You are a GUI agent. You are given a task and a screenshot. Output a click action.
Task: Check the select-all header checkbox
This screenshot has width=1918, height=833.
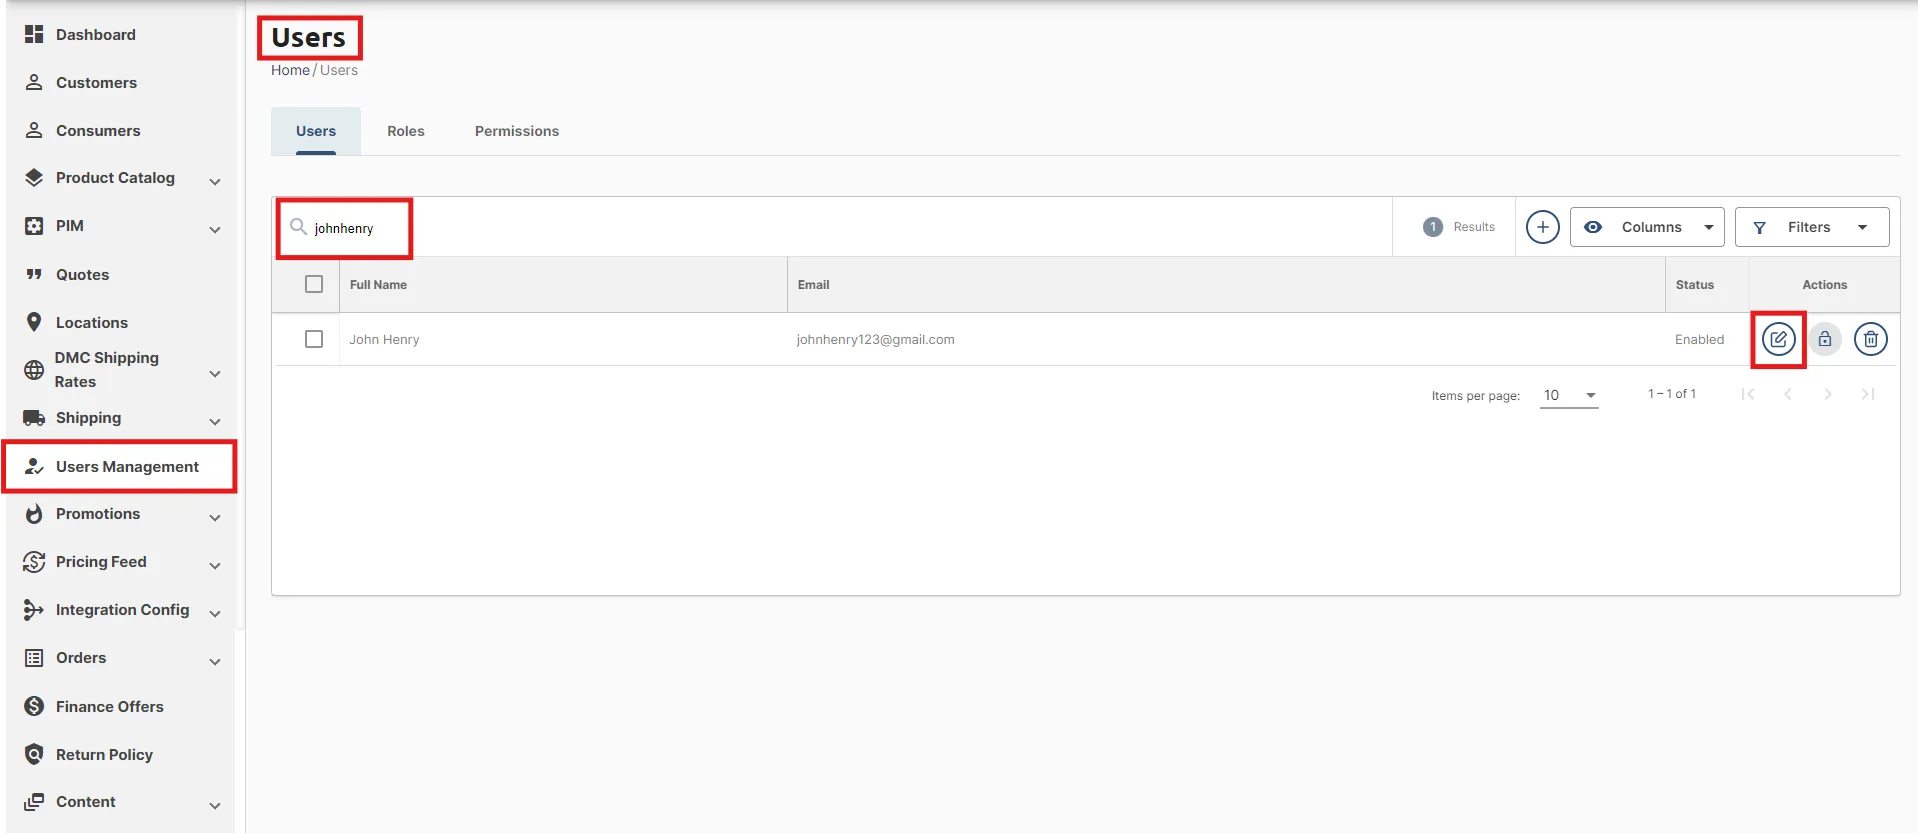tap(314, 284)
